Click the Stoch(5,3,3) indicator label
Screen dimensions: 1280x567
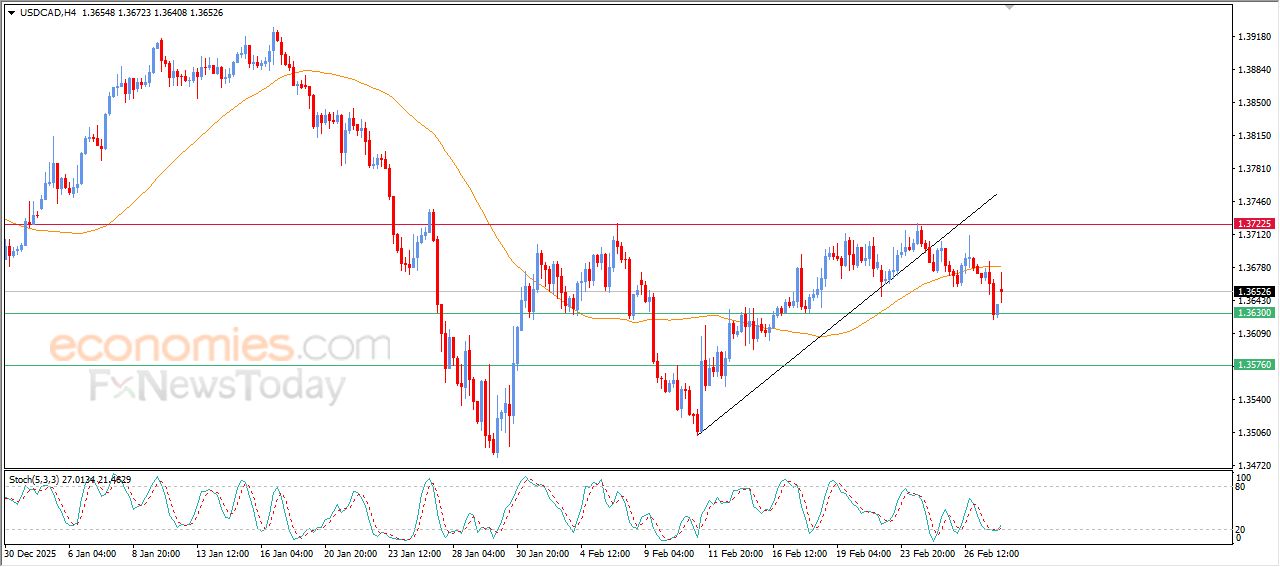[x=70, y=480]
